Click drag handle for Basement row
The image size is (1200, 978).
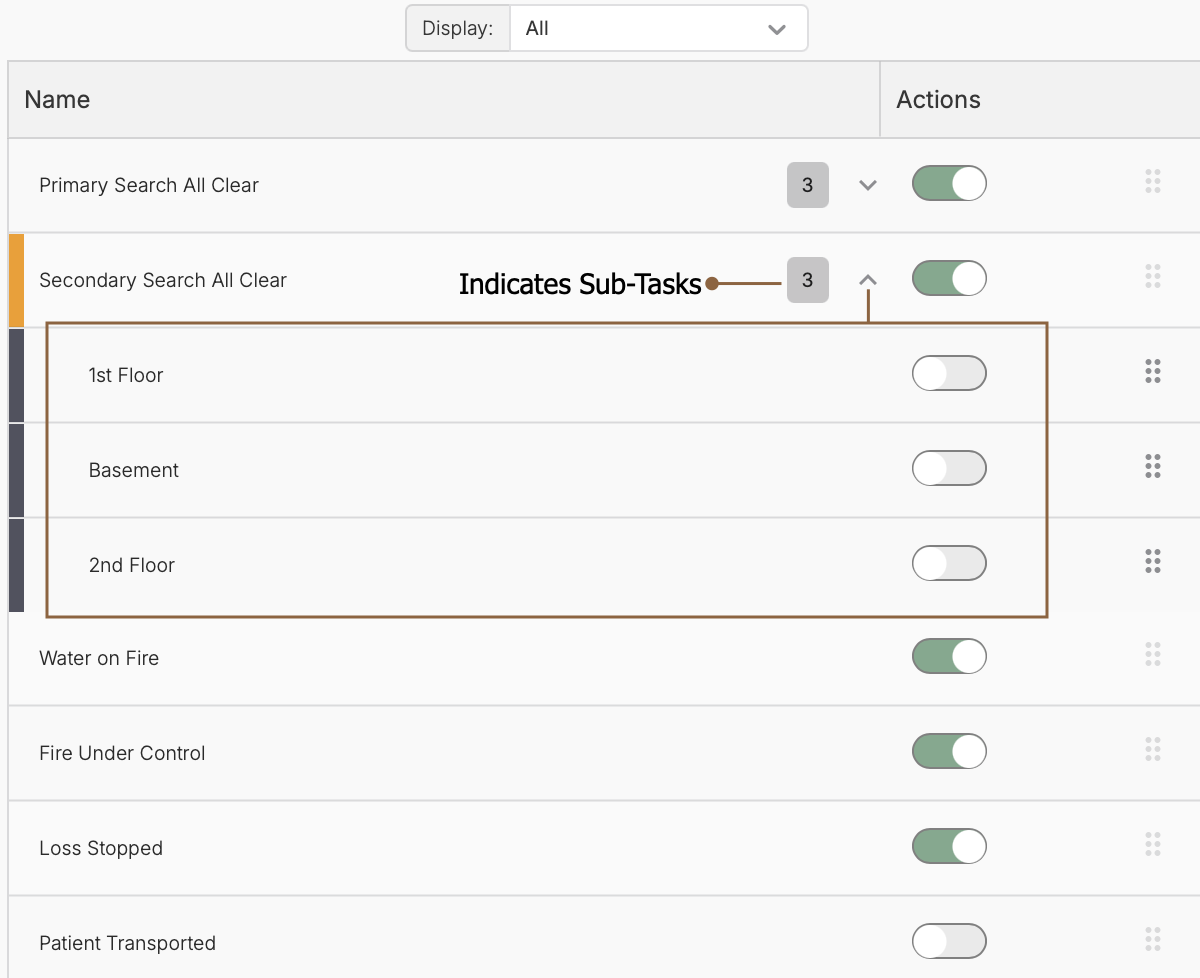[x=1152, y=466]
